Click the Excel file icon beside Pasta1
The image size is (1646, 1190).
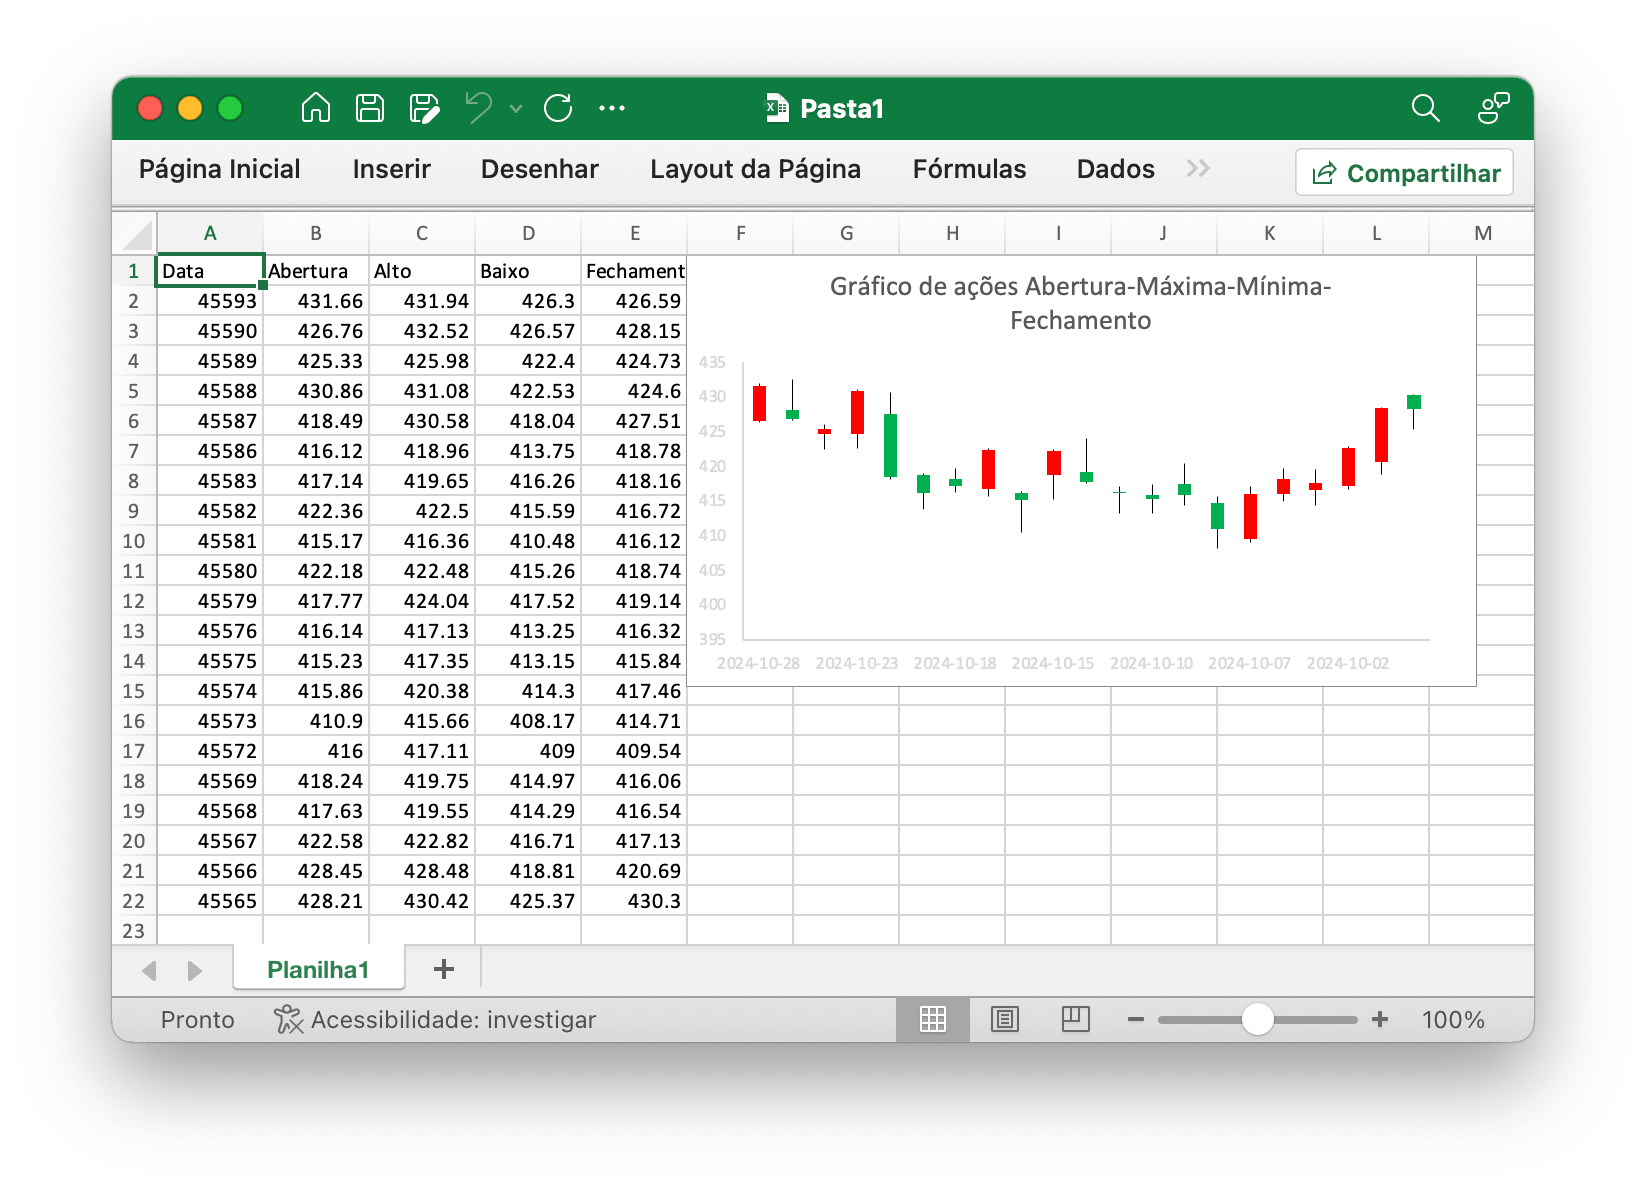click(777, 108)
